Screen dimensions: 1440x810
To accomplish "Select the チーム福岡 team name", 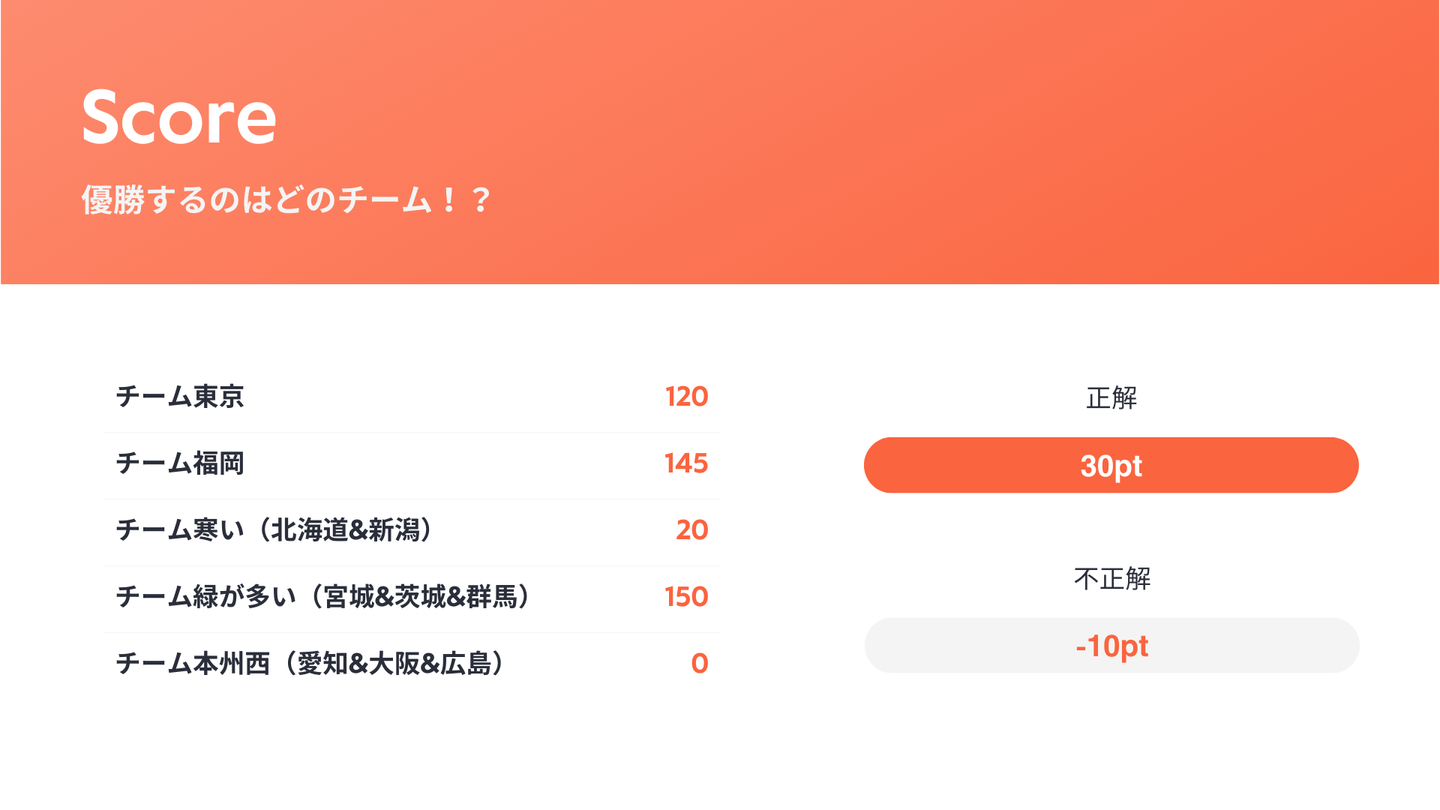I will pyautogui.click(x=180, y=464).
